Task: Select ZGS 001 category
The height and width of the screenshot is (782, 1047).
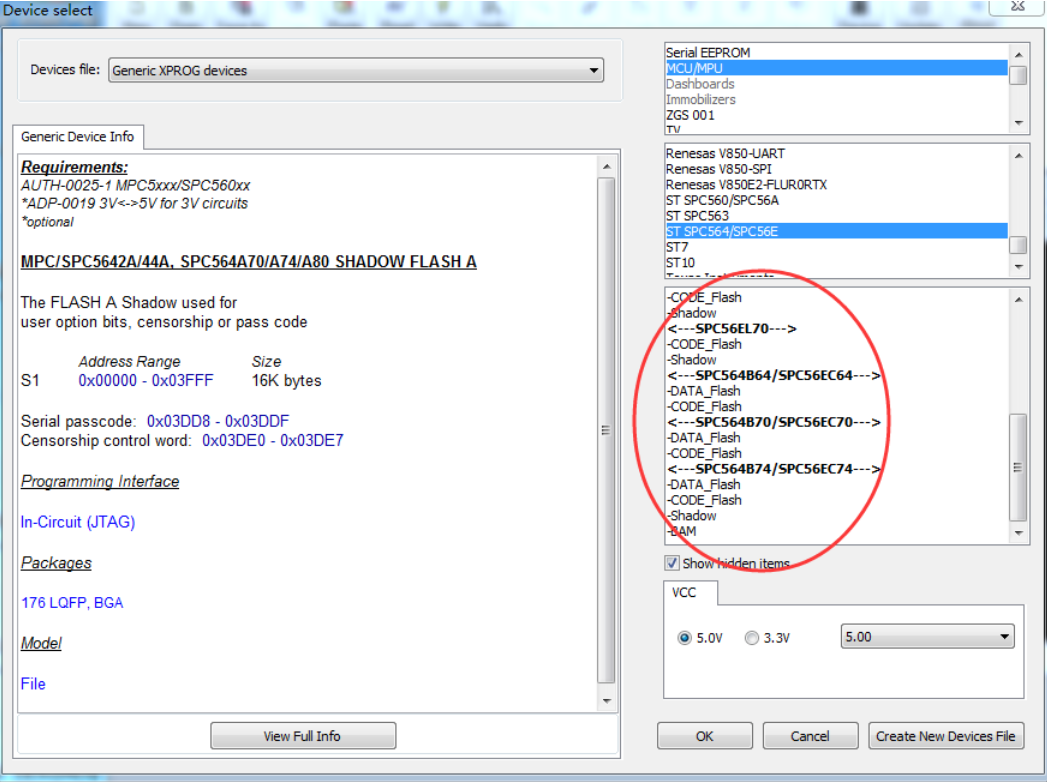Action: coord(836,115)
